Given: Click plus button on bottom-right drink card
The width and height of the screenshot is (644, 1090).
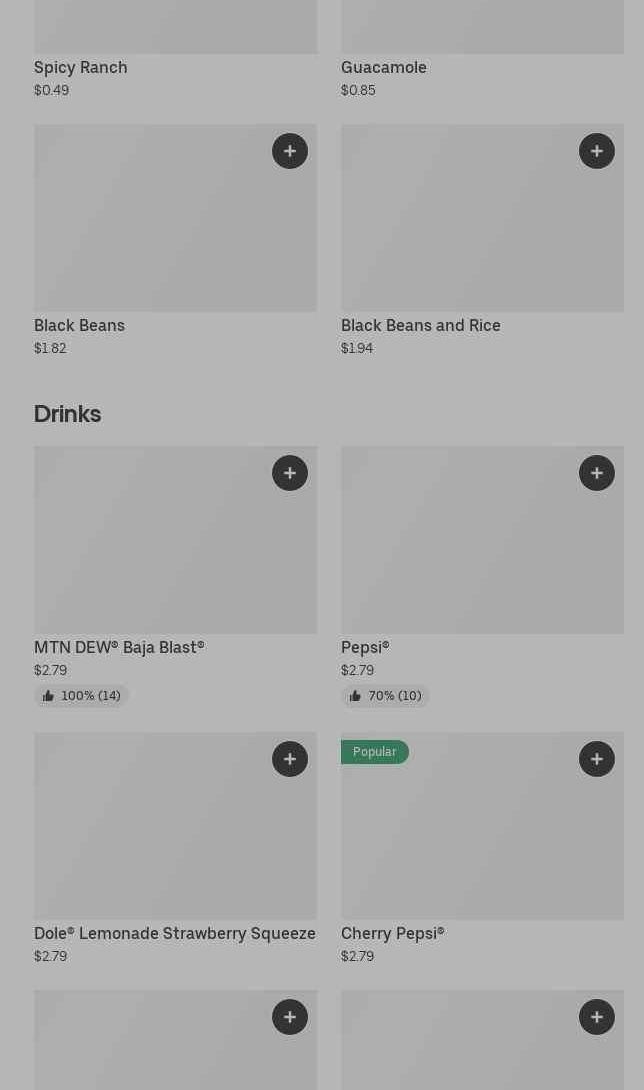Looking at the screenshot, I should [x=597, y=1017].
